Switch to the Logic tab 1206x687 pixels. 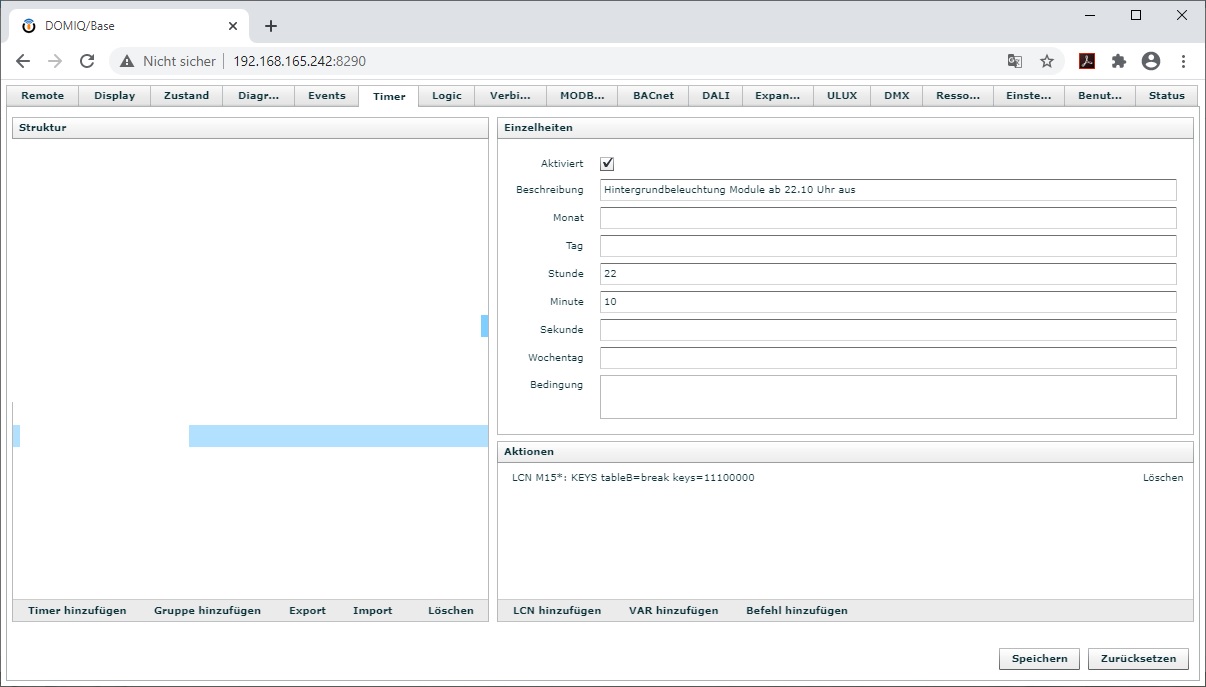point(447,96)
